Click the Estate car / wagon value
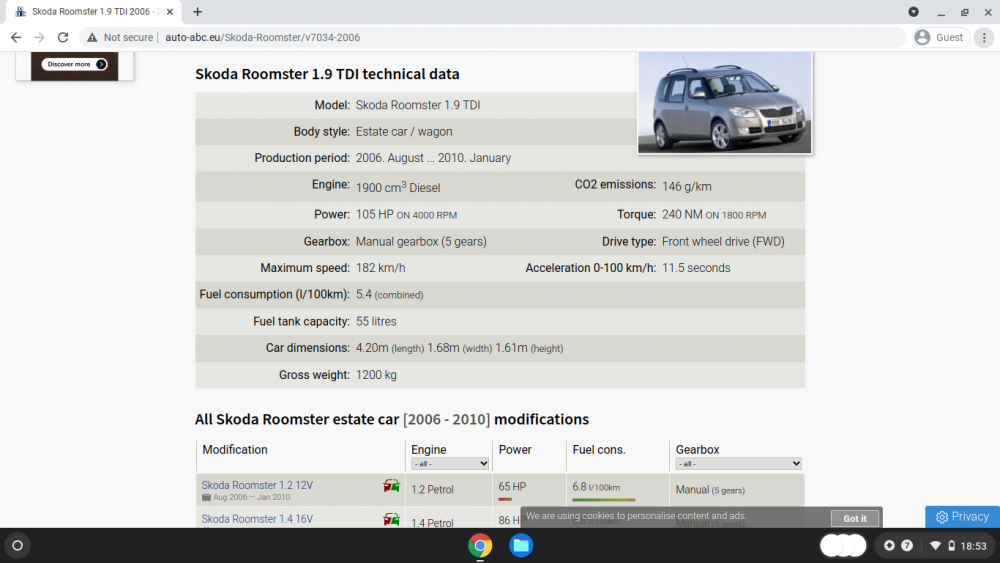This screenshot has height=563, width=1000. pos(404,132)
